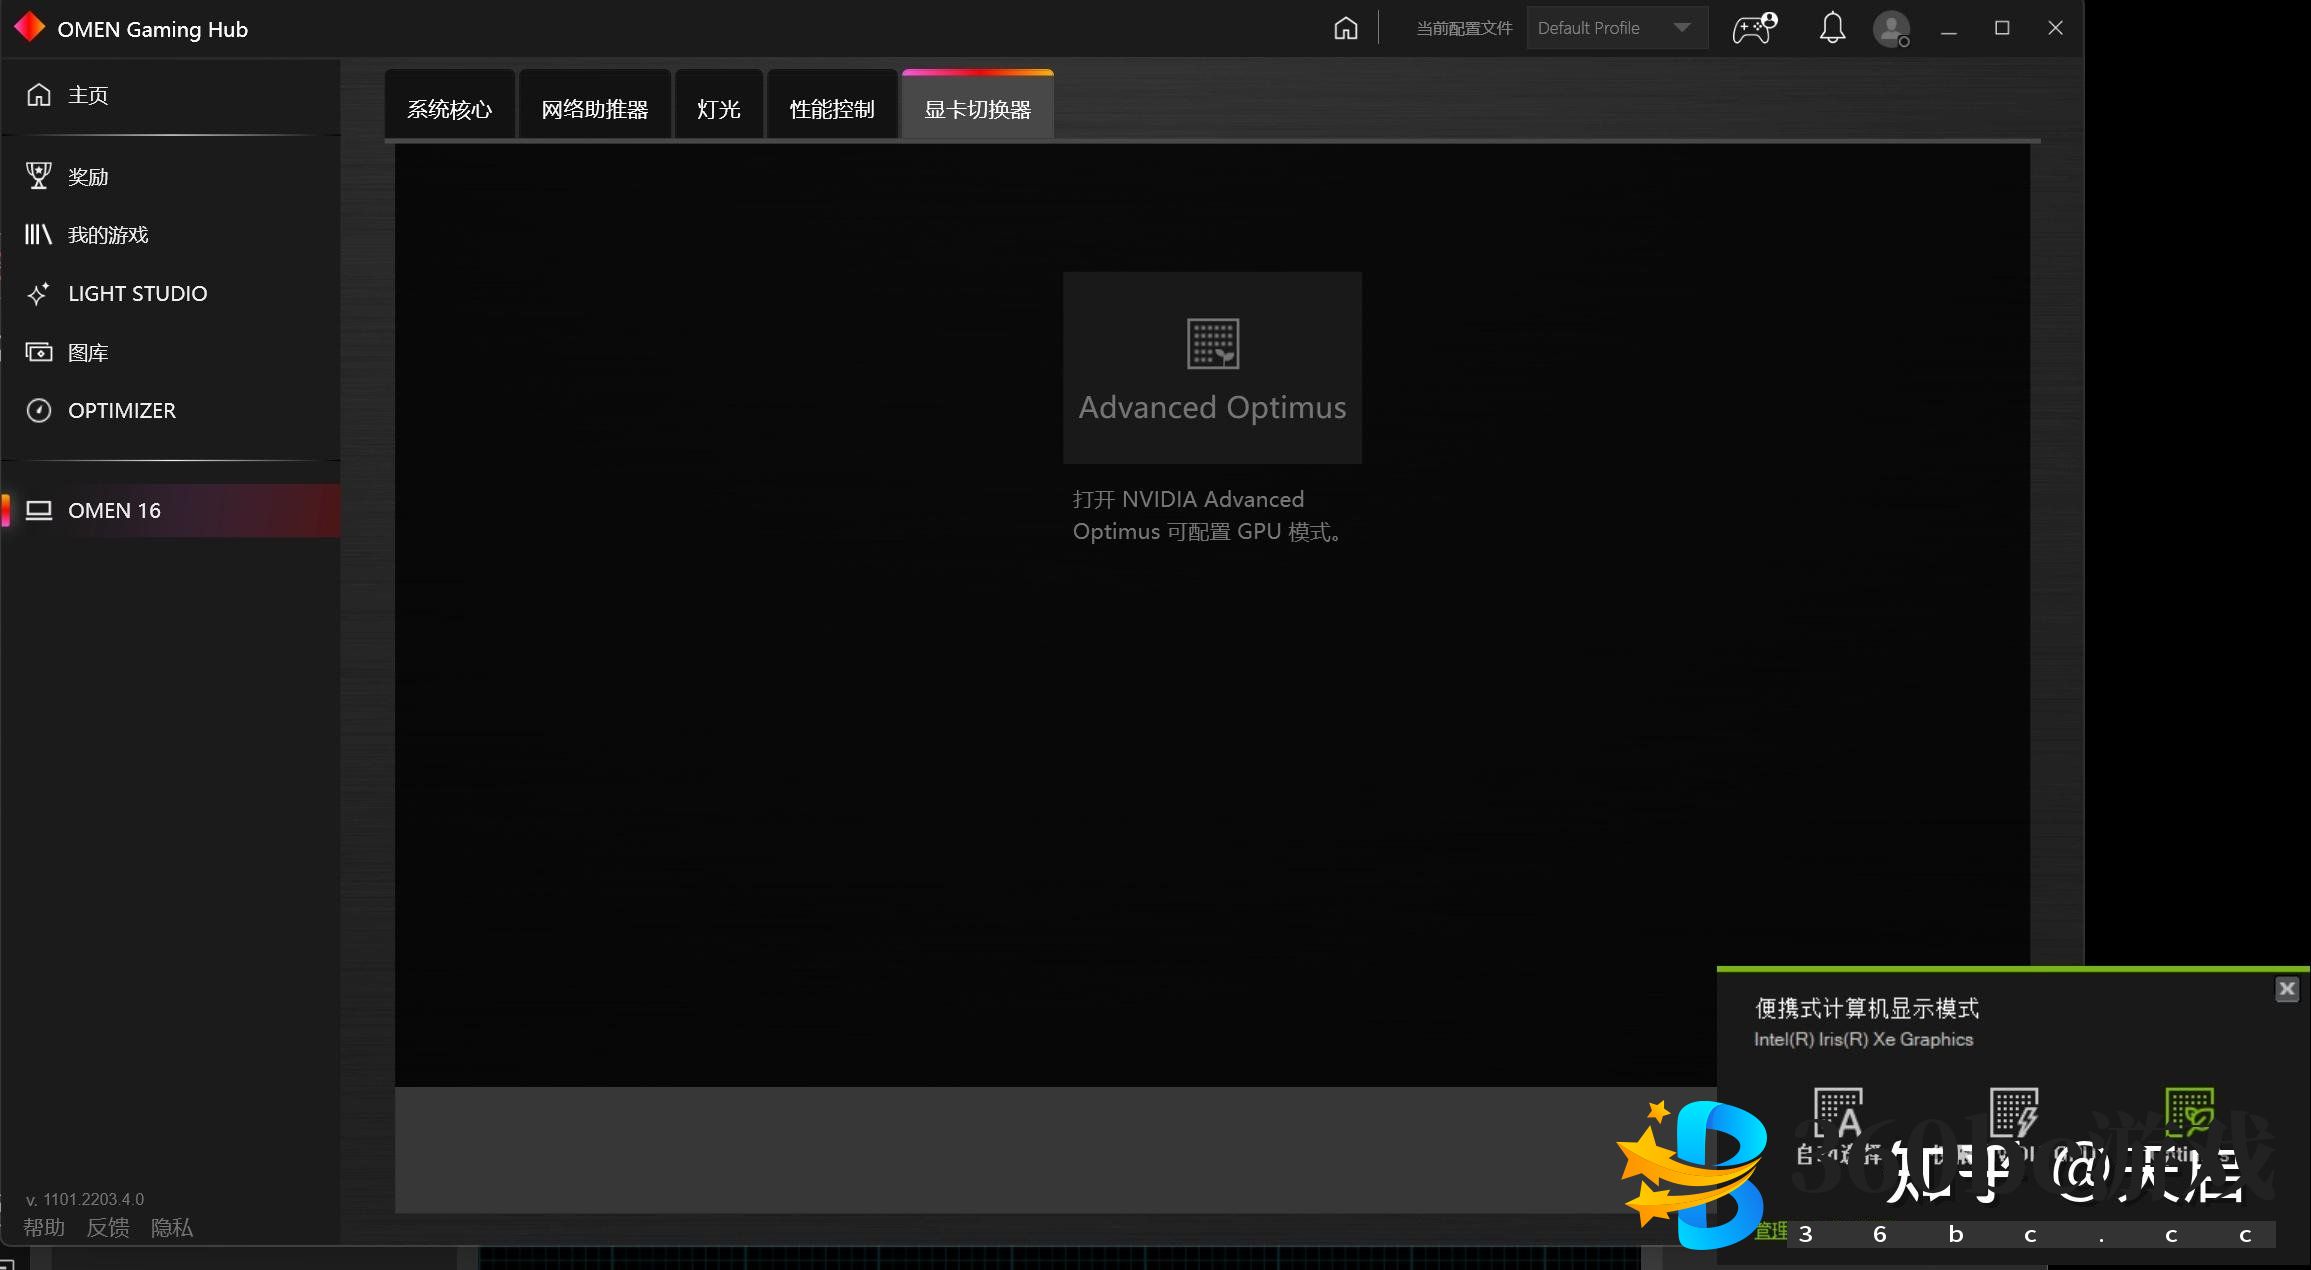Open the 主页 home page in sidebar

tap(87, 95)
